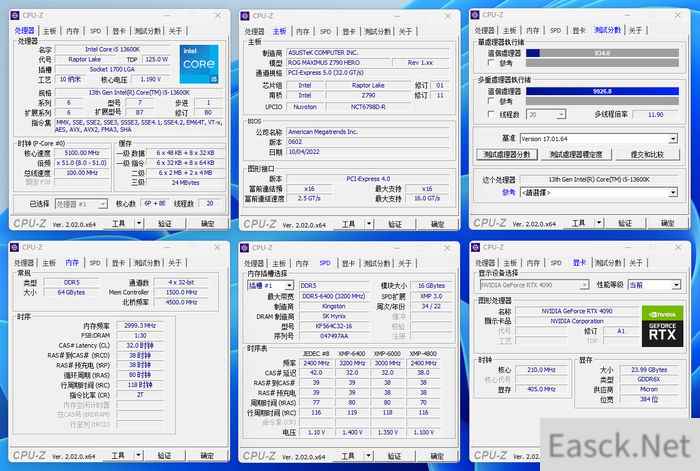Switch to 测试分数 tab in memory window

(147, 263)
